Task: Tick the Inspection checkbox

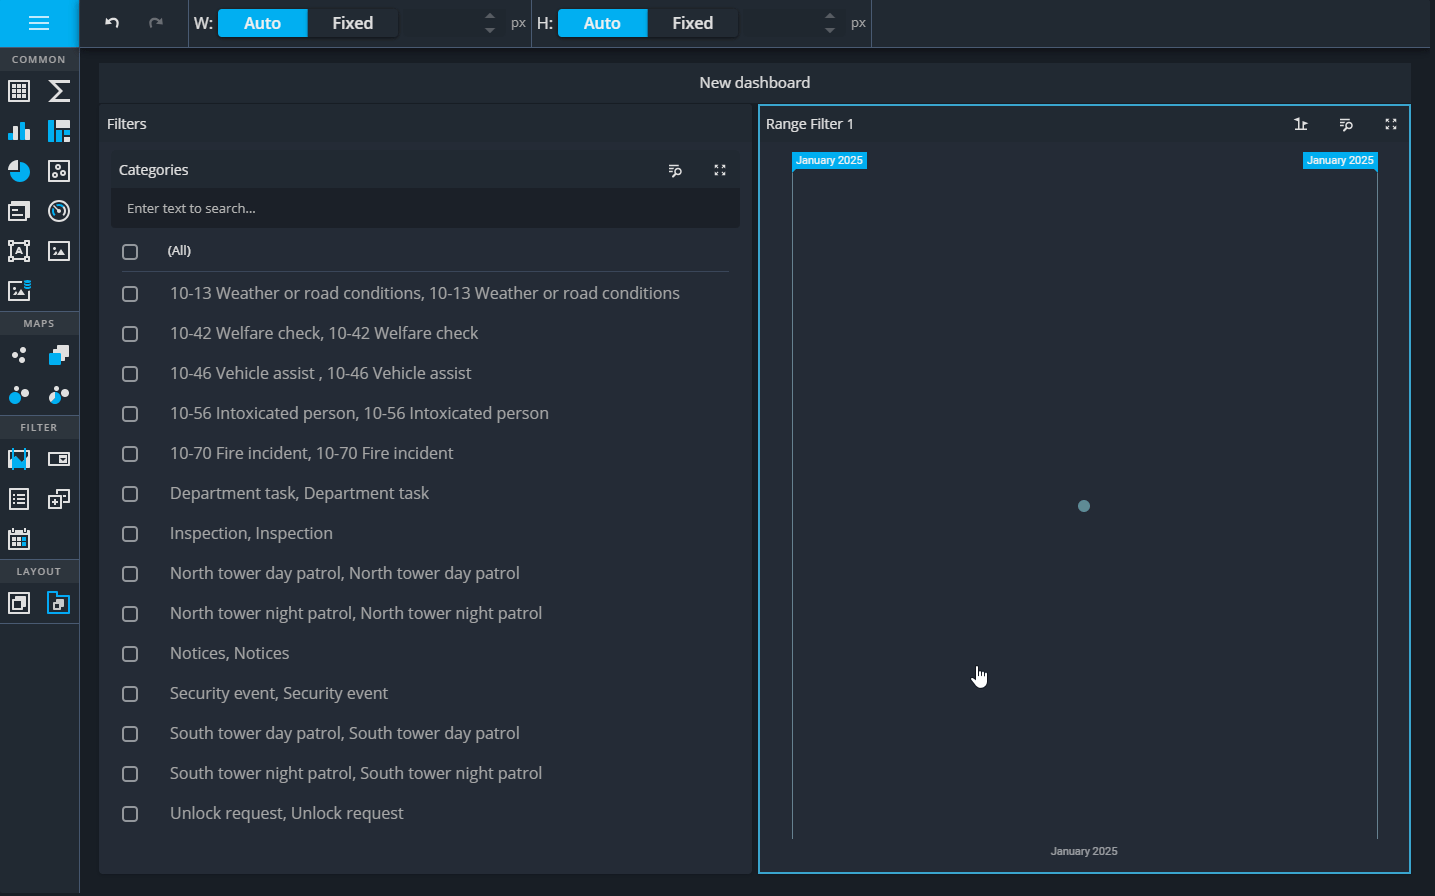Action: [130, 534]
